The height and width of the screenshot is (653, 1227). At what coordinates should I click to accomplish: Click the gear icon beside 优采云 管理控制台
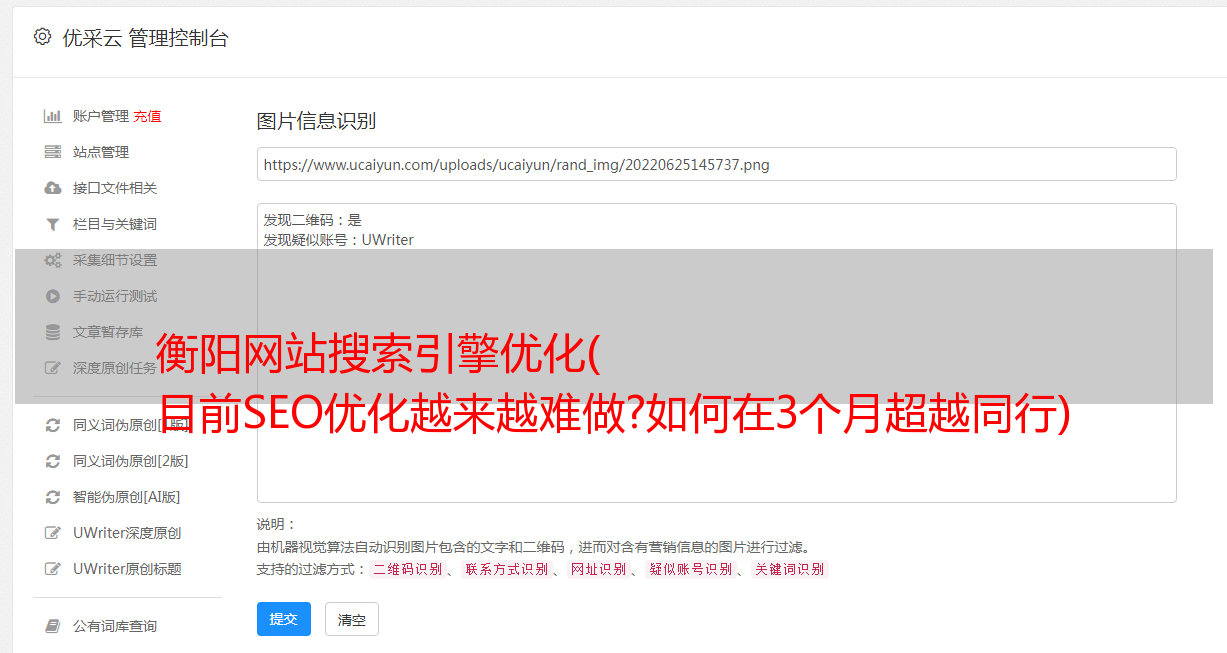point(42,37)
